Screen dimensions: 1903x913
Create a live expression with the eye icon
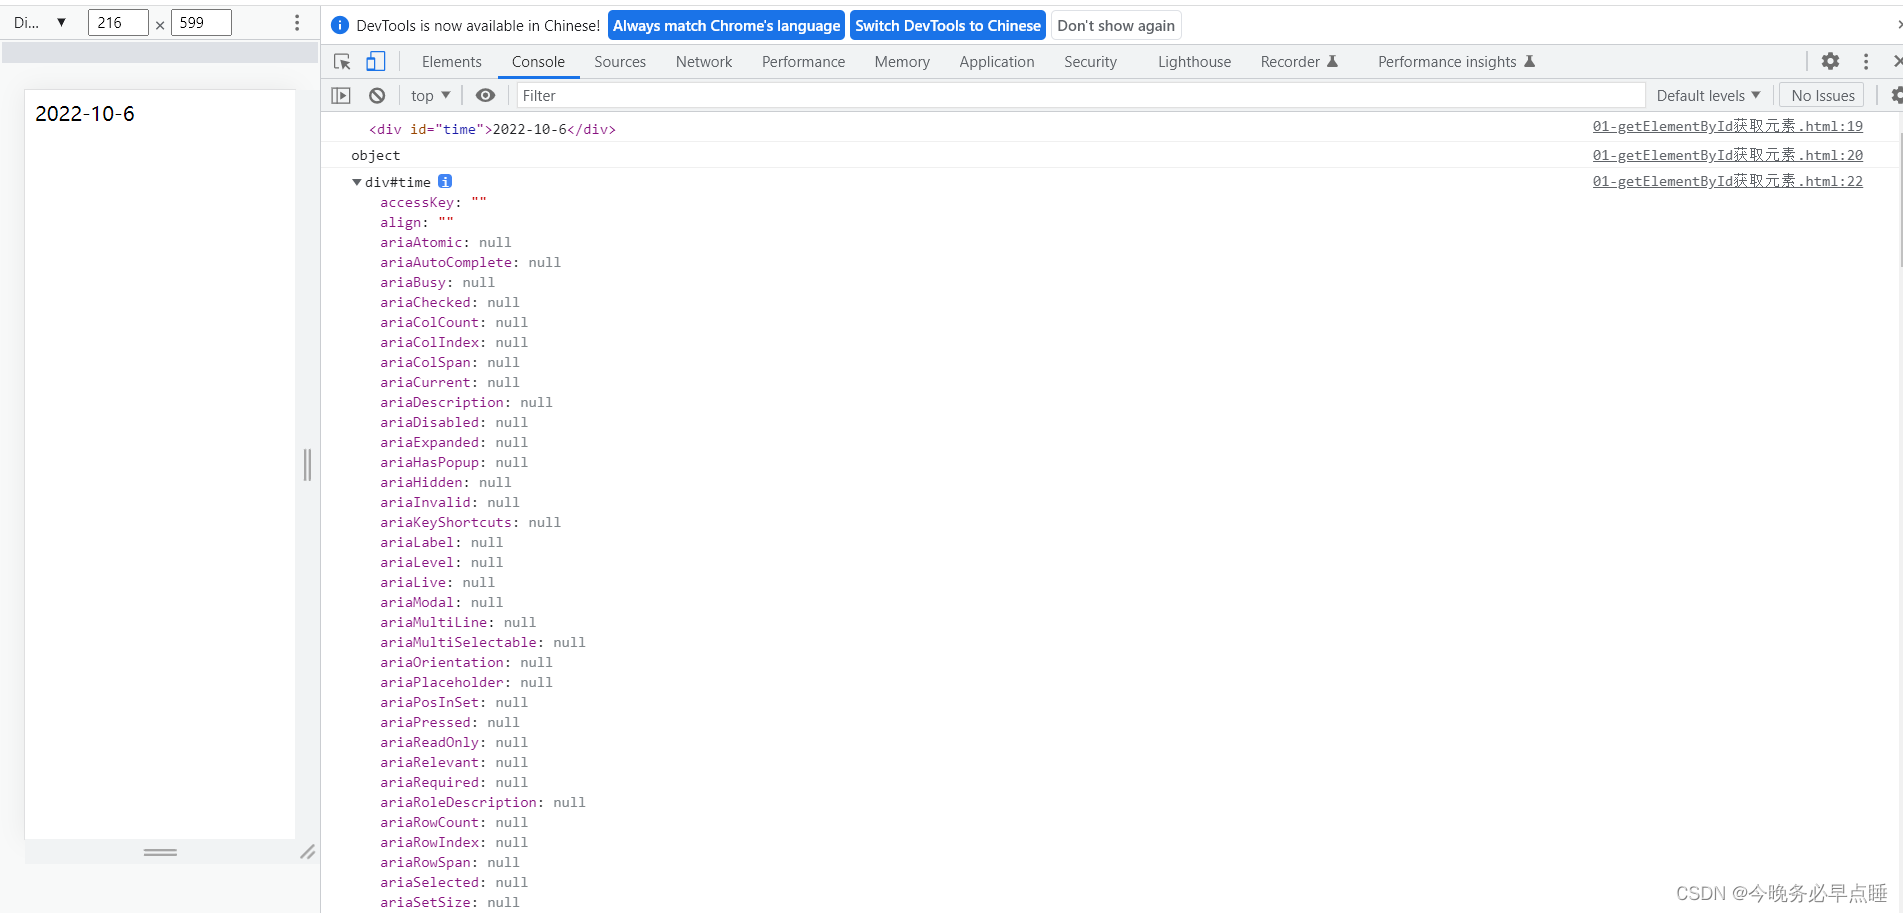coord(486,95)
